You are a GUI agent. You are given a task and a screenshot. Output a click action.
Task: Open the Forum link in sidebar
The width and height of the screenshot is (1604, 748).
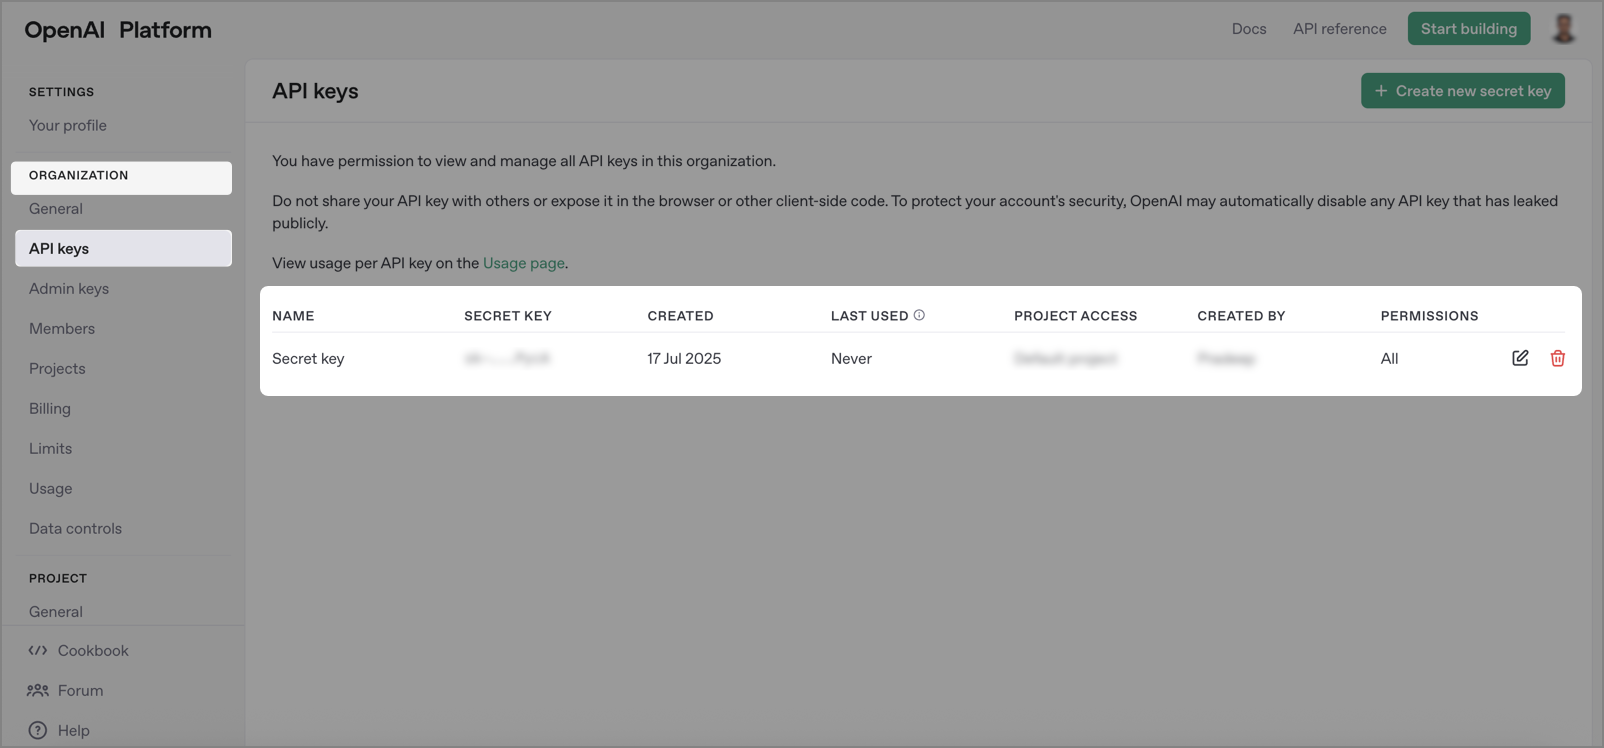point(80,690)
